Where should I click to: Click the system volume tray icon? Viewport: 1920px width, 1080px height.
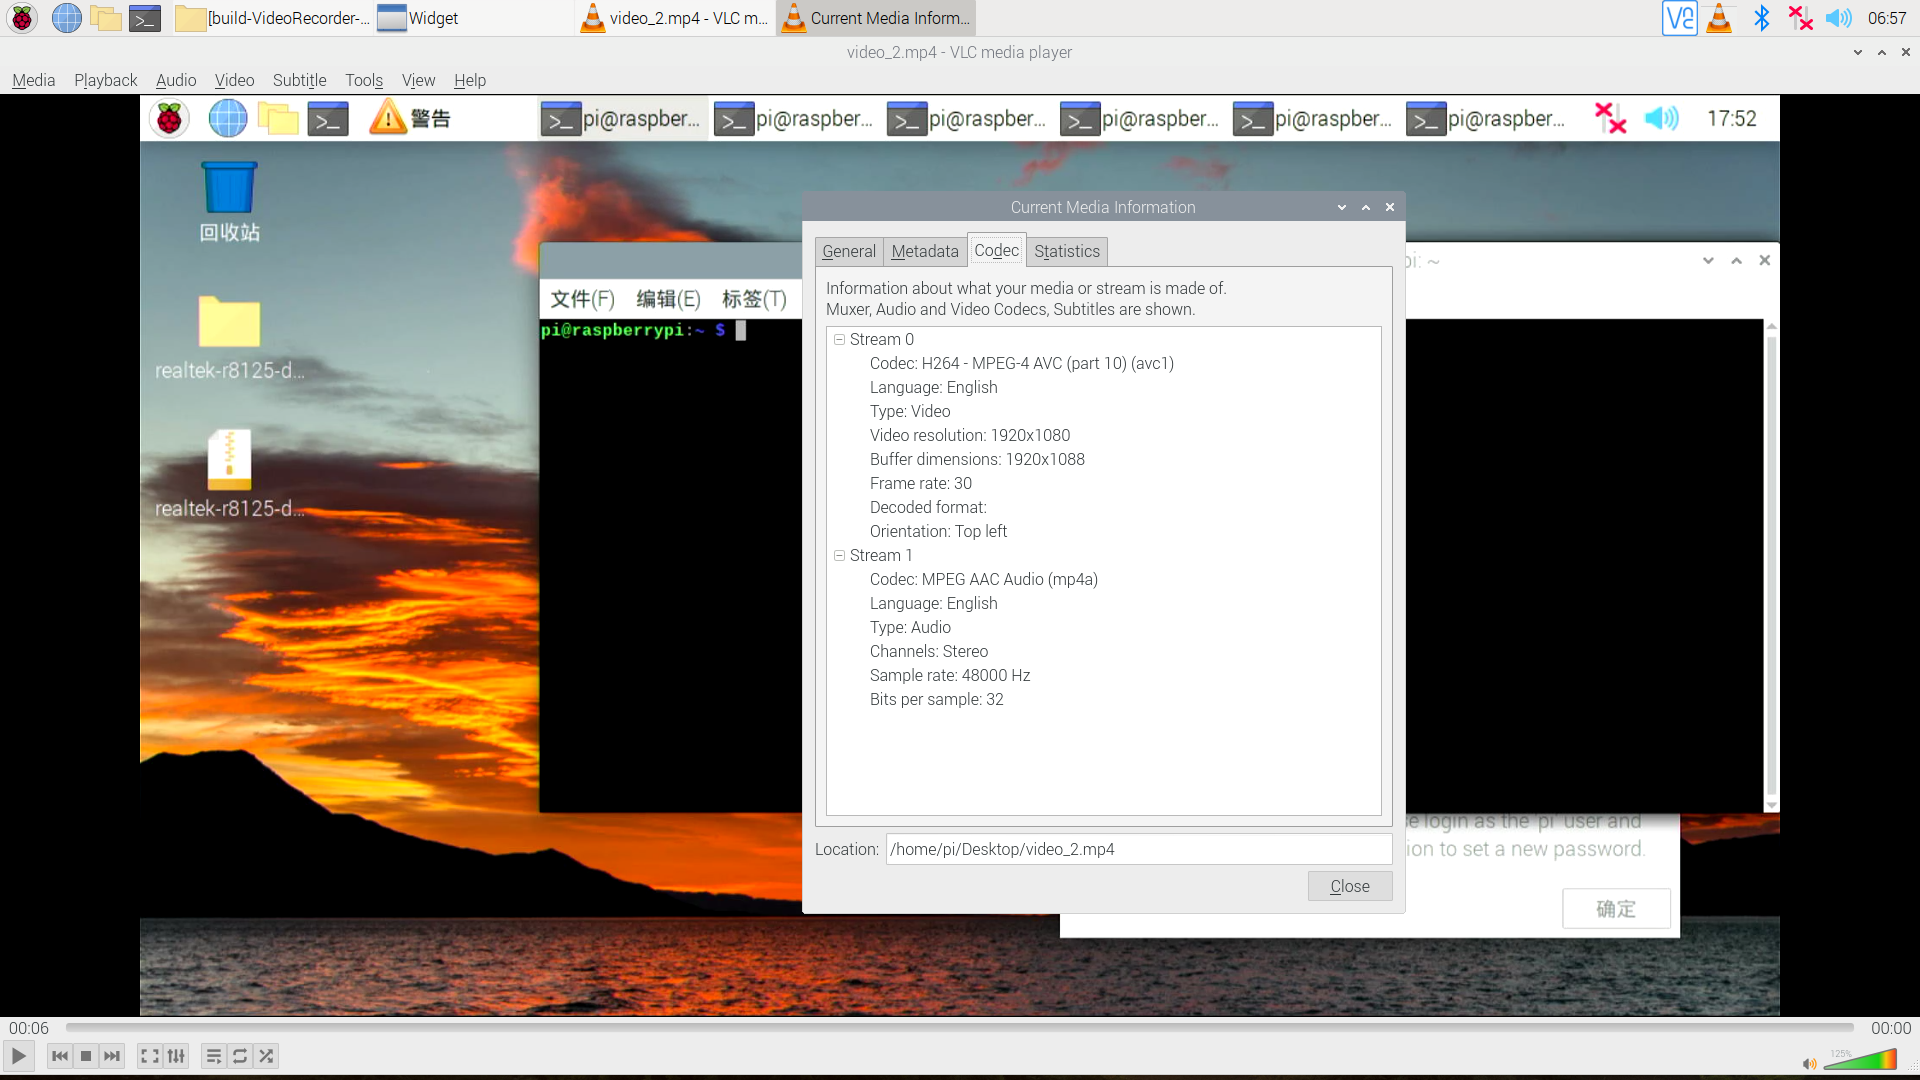click(1838, 18)
